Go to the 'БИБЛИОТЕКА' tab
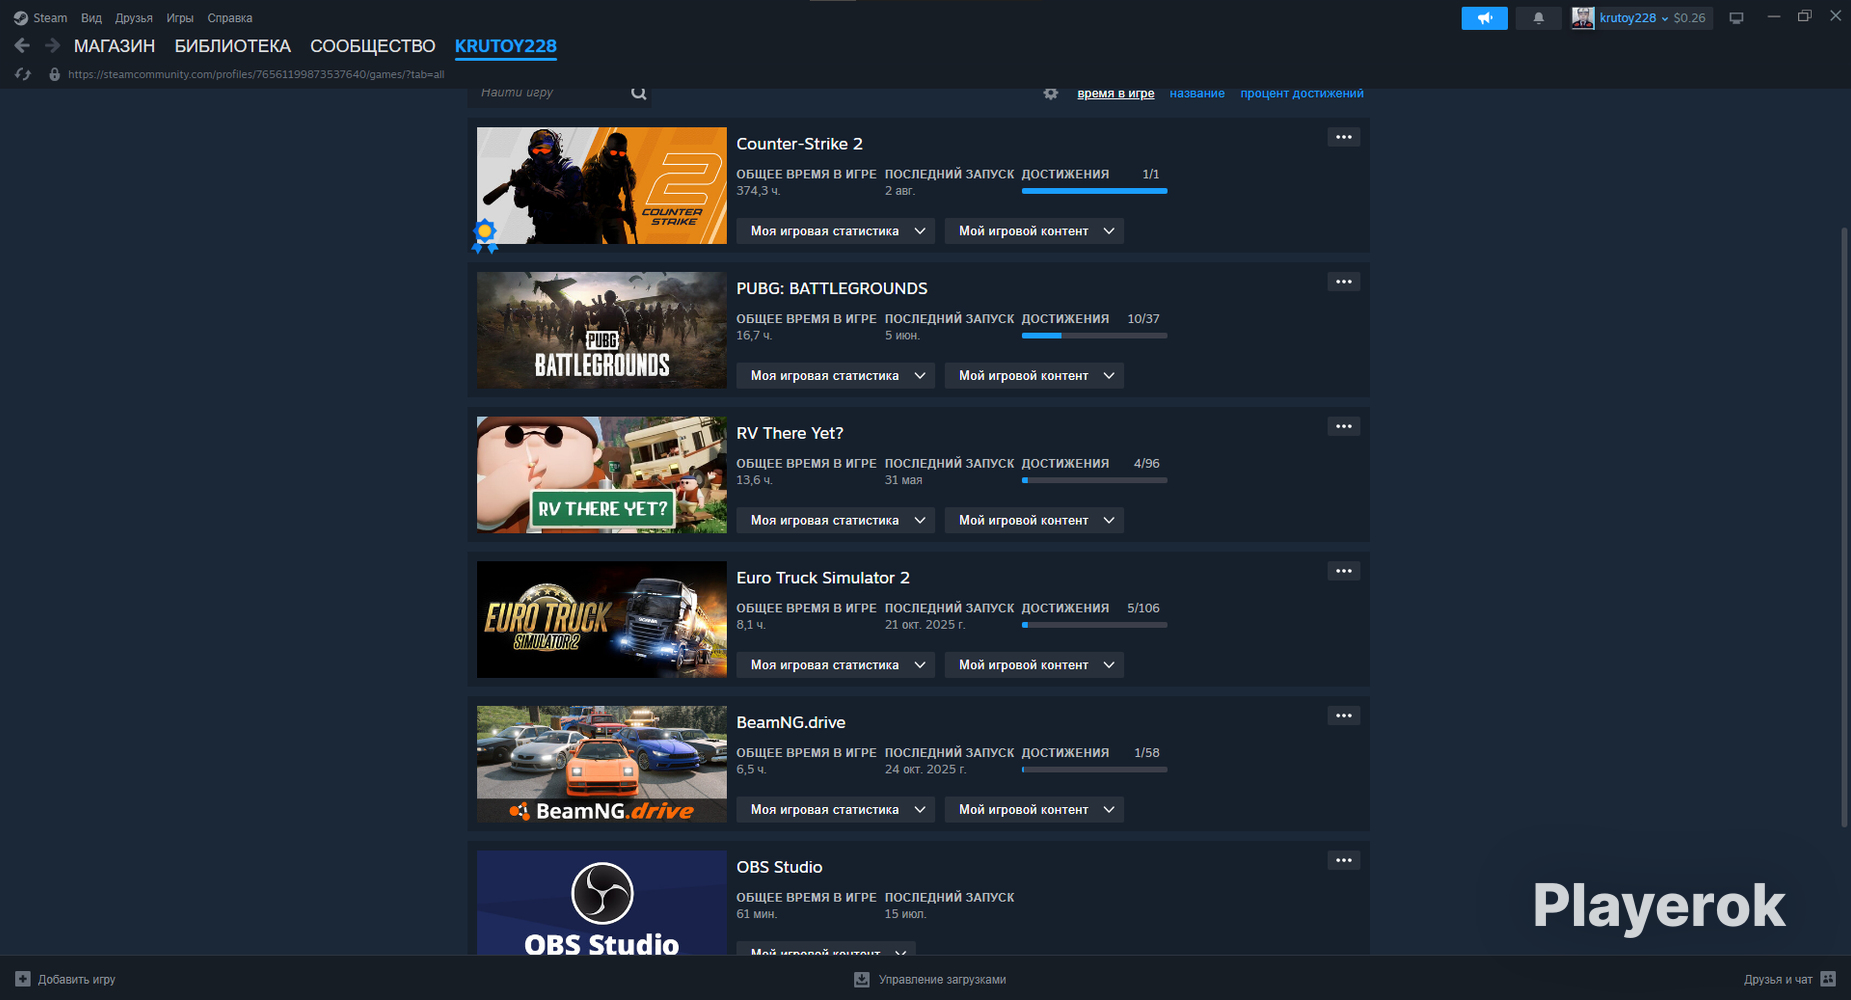 (x=232, y=46)
